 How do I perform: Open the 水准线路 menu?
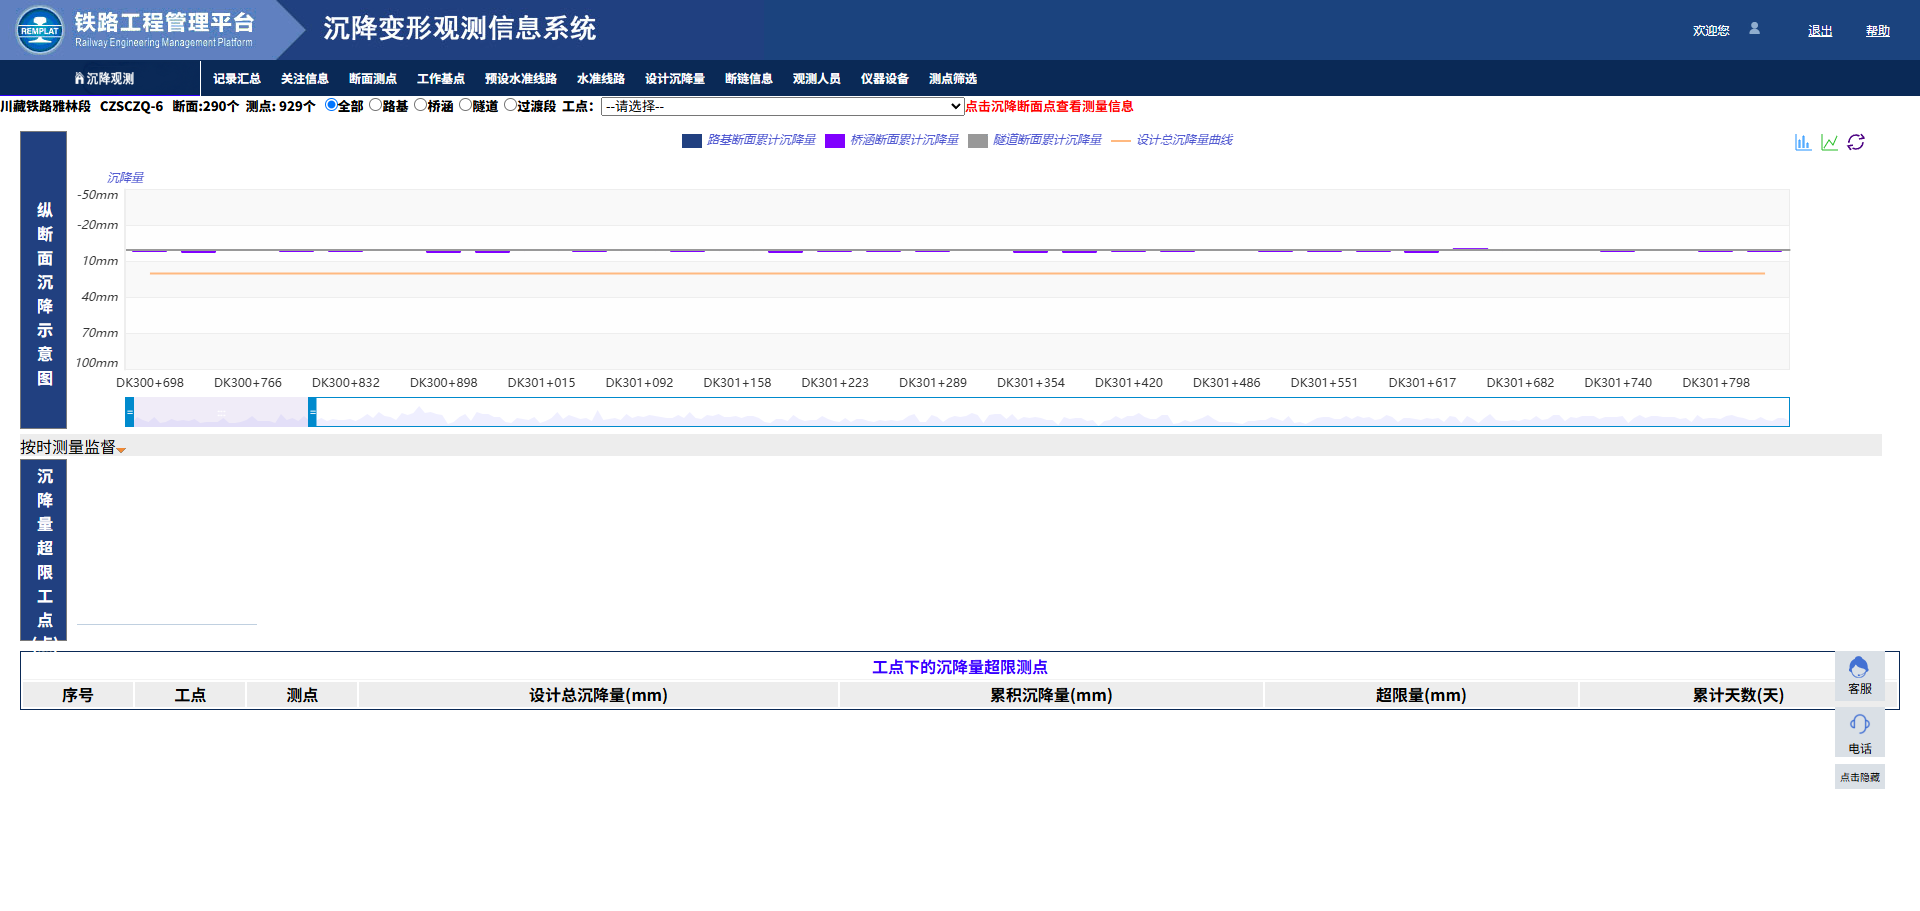pos(601,78)
